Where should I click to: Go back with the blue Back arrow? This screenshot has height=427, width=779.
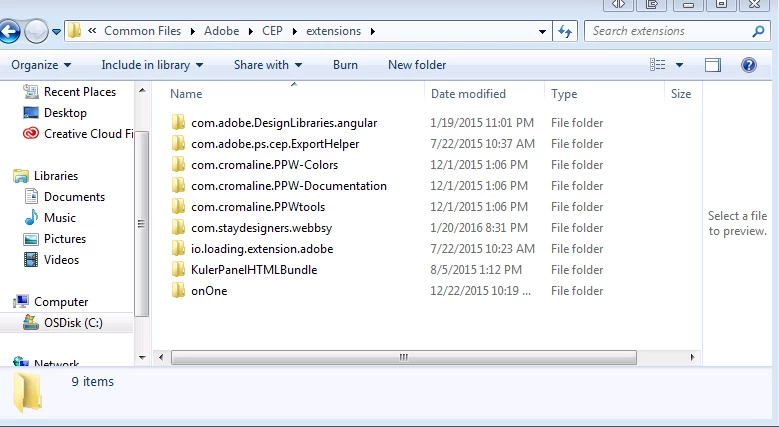tap(9, 32)
